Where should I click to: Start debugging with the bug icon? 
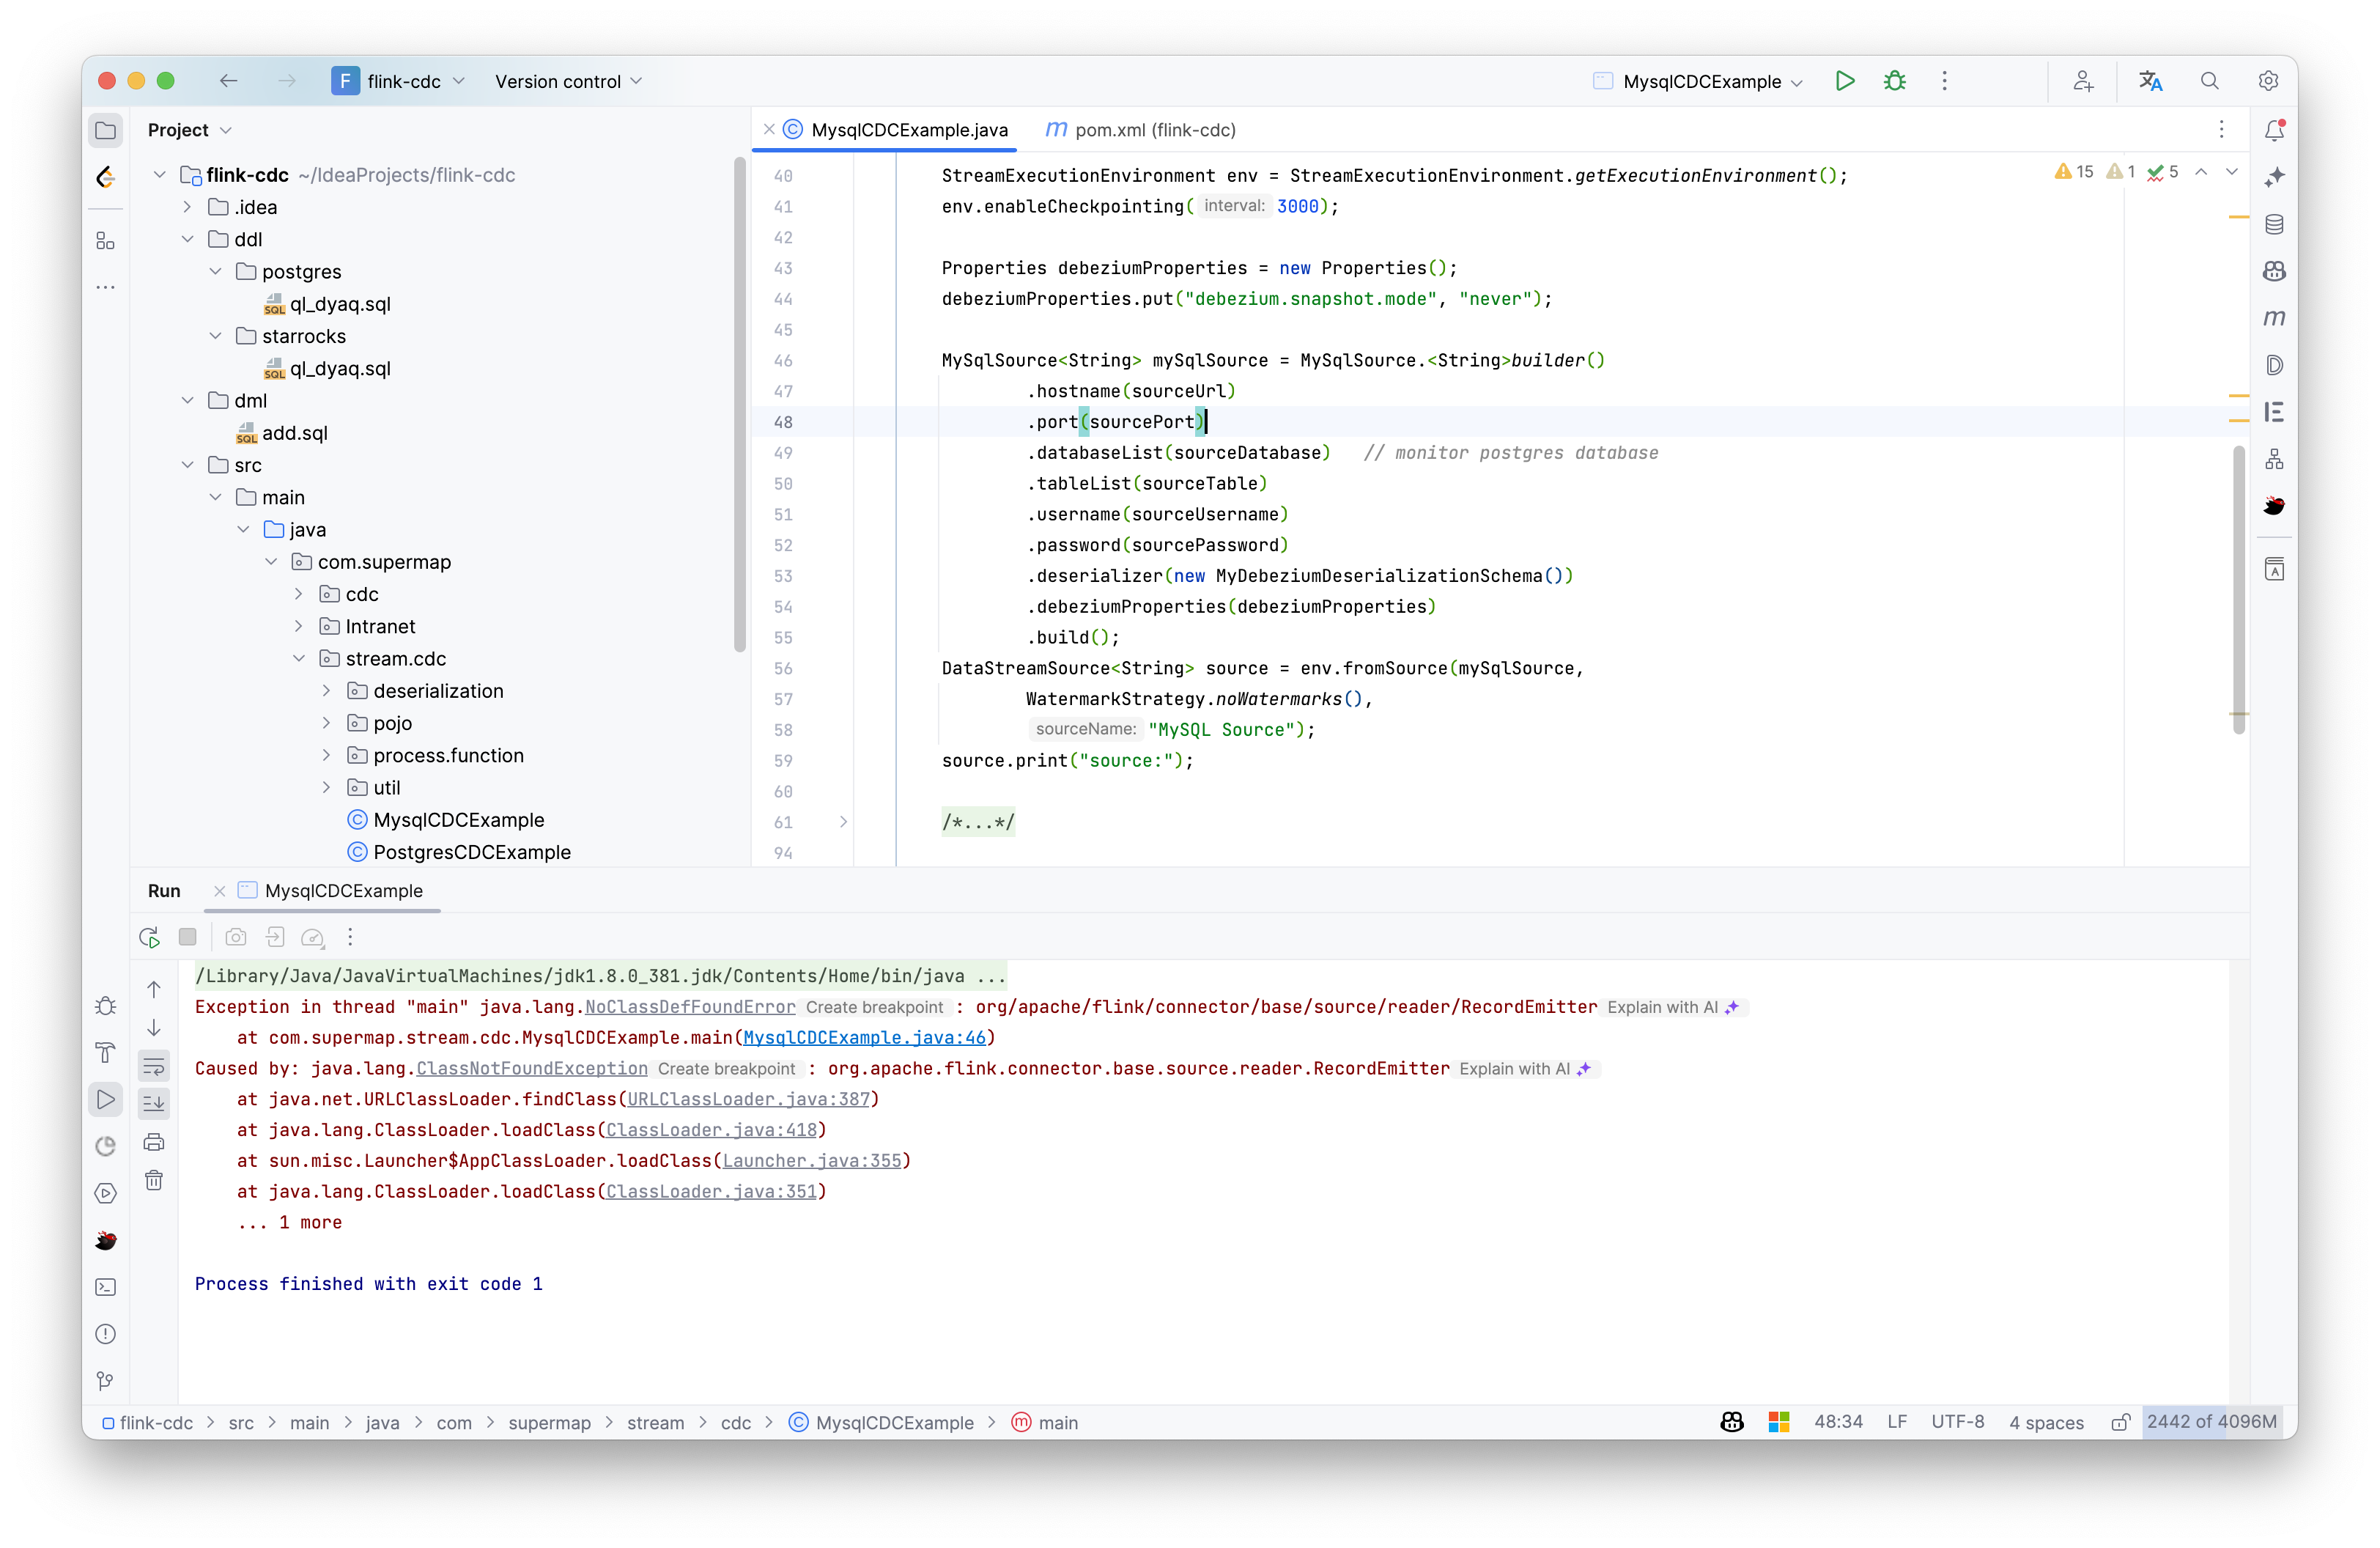(x=1894, y=81)
